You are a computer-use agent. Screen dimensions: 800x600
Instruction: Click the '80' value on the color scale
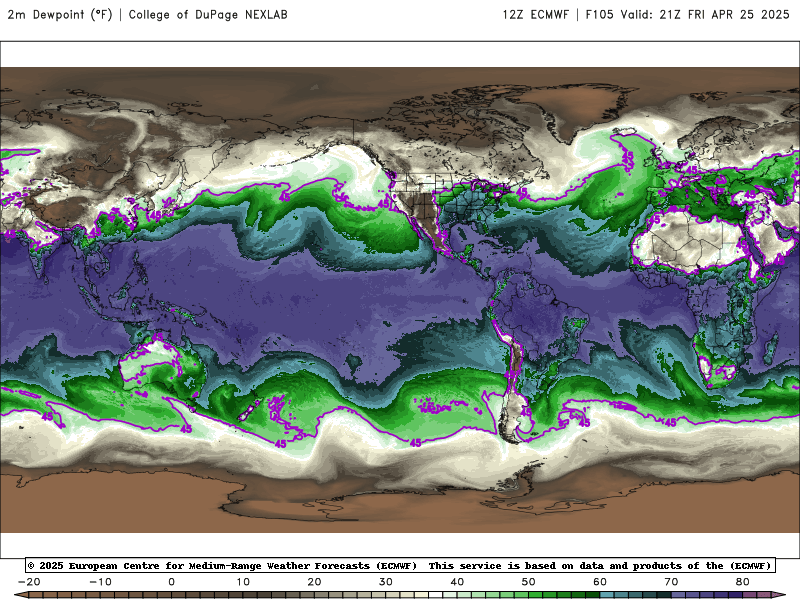[x=743, y=582]
